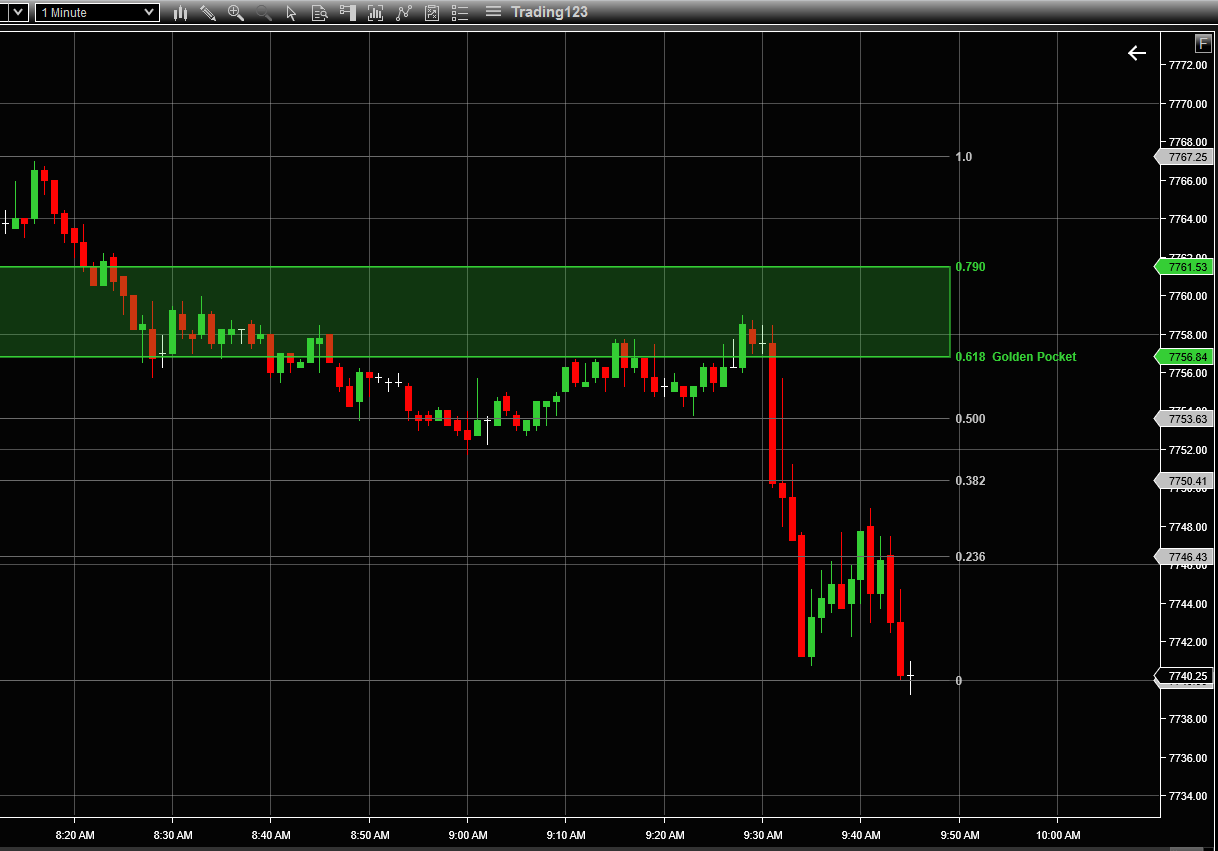Select the zoom in magnifier tool

236,12
